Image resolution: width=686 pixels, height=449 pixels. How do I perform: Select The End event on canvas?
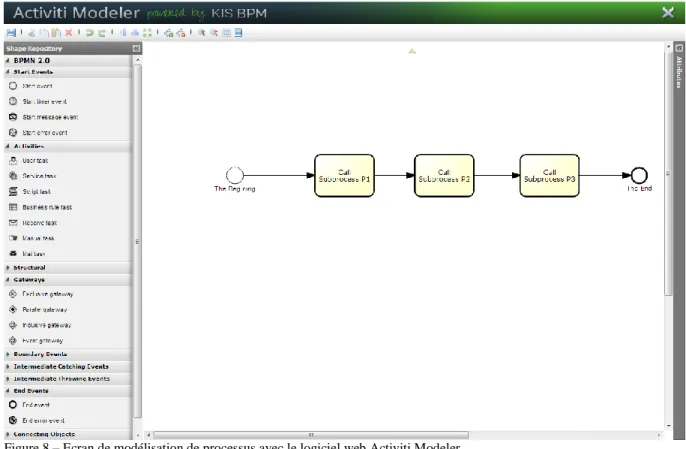point(639,175)
